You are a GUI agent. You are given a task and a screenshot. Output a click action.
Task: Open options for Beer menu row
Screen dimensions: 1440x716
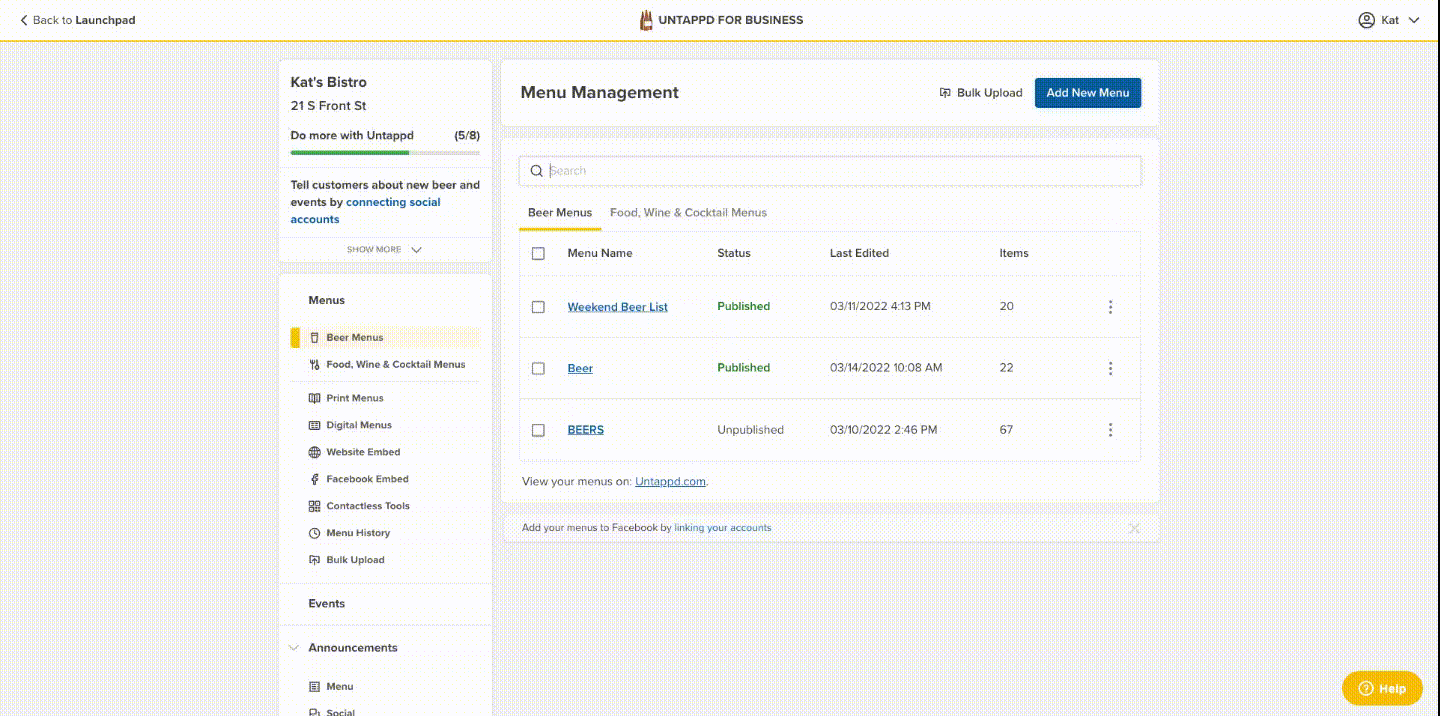1110,368
